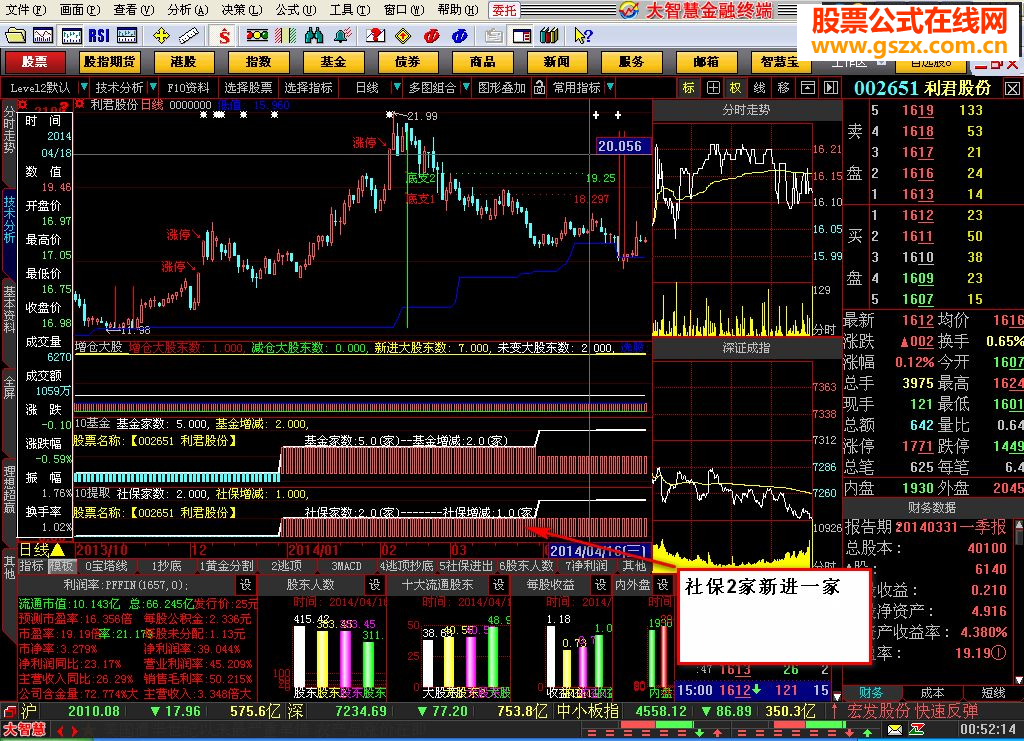Expand the 技术分析 dropdown arrow

coord(152,87)
